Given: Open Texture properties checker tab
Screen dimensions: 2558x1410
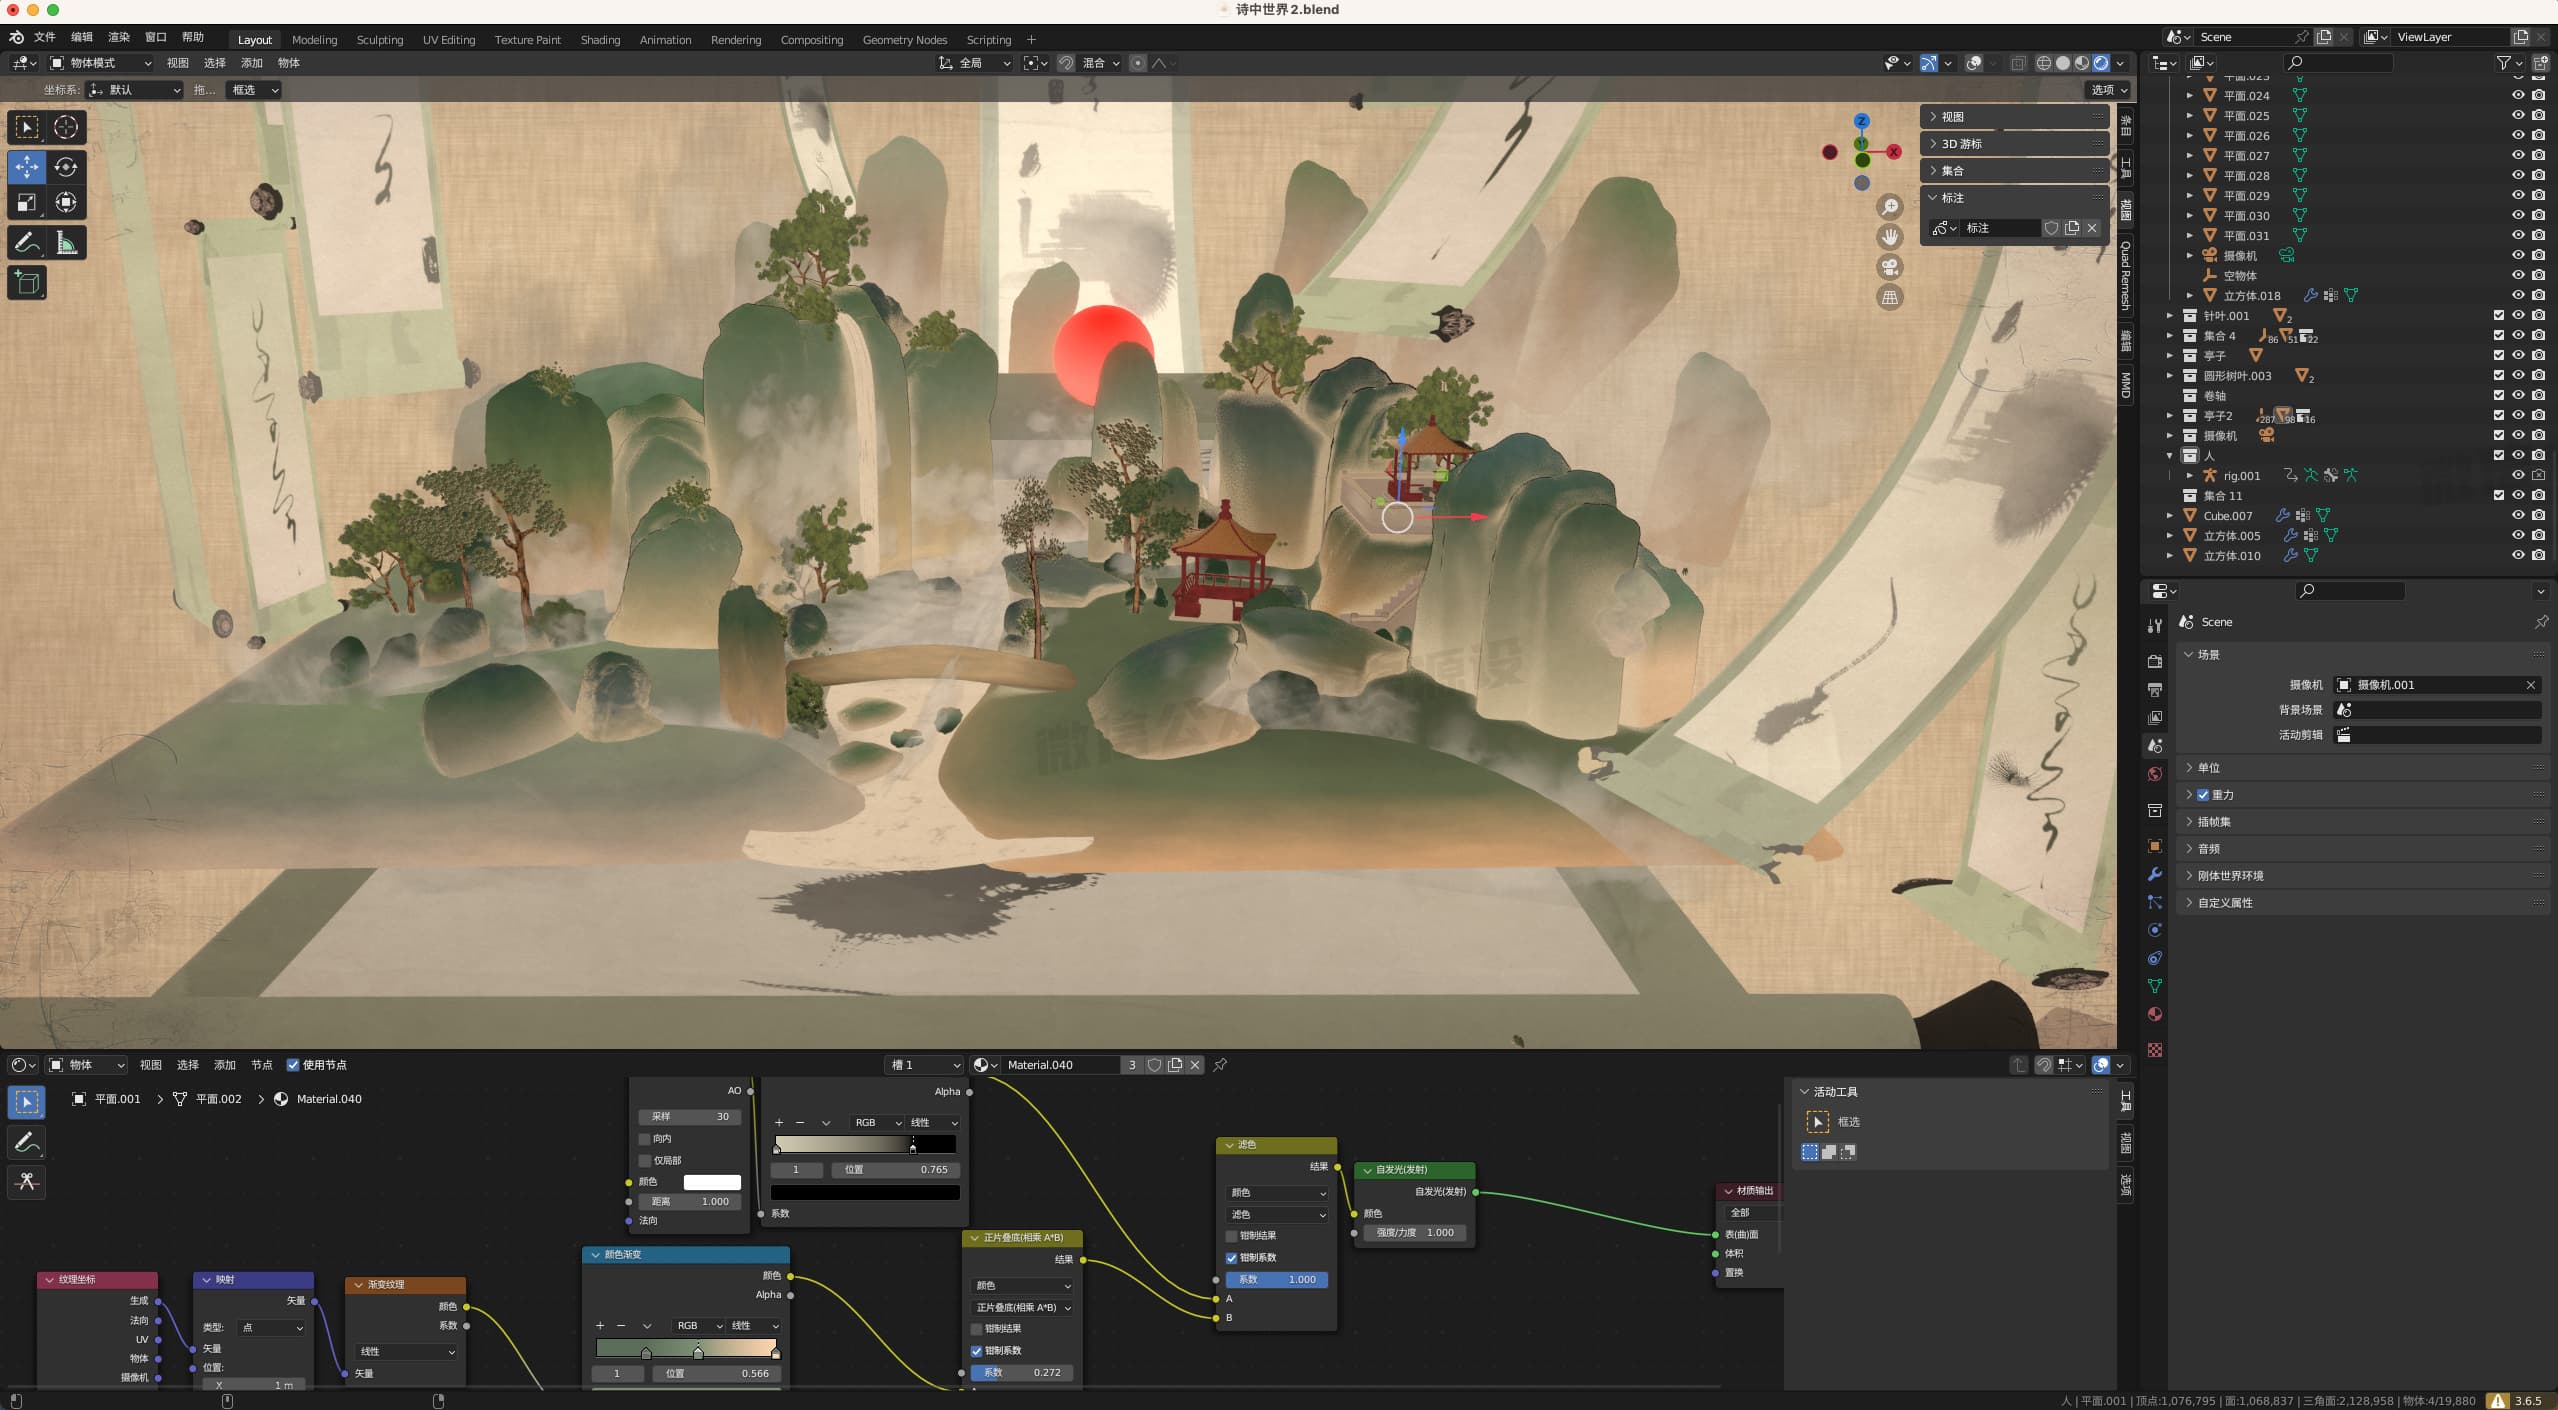Looking at the screenshot, I should pyautogui.click(x=2155, y=1050).
